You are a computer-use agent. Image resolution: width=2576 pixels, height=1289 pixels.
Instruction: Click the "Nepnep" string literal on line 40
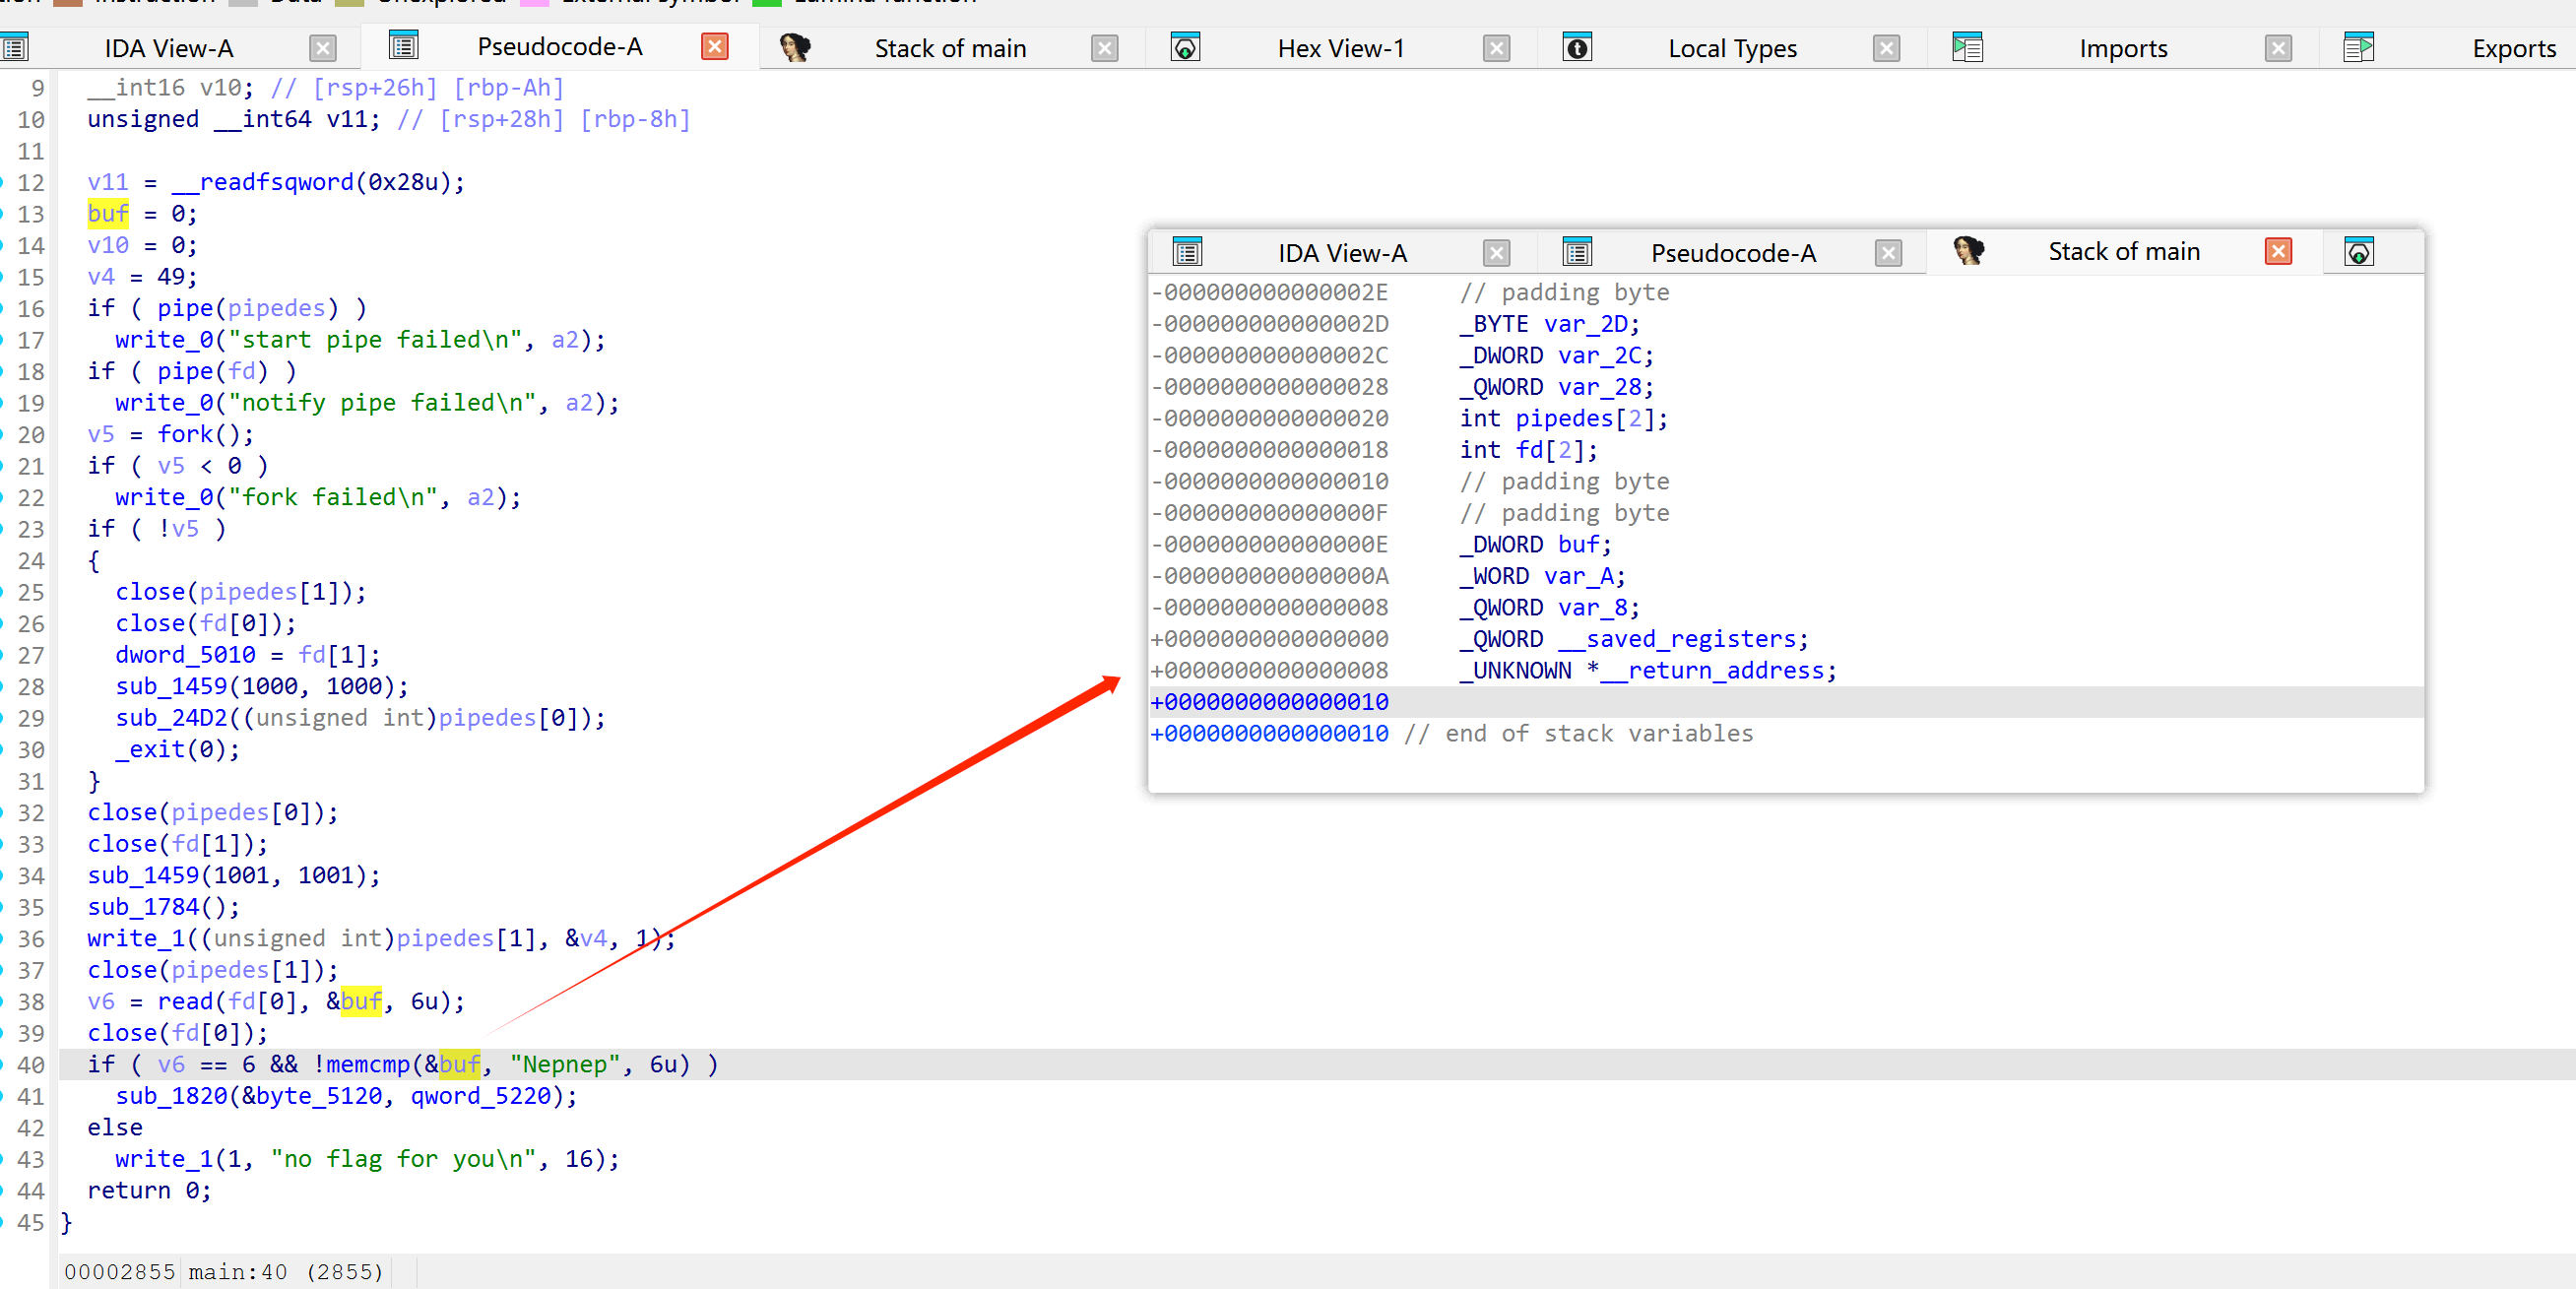tap(565, 1064)
